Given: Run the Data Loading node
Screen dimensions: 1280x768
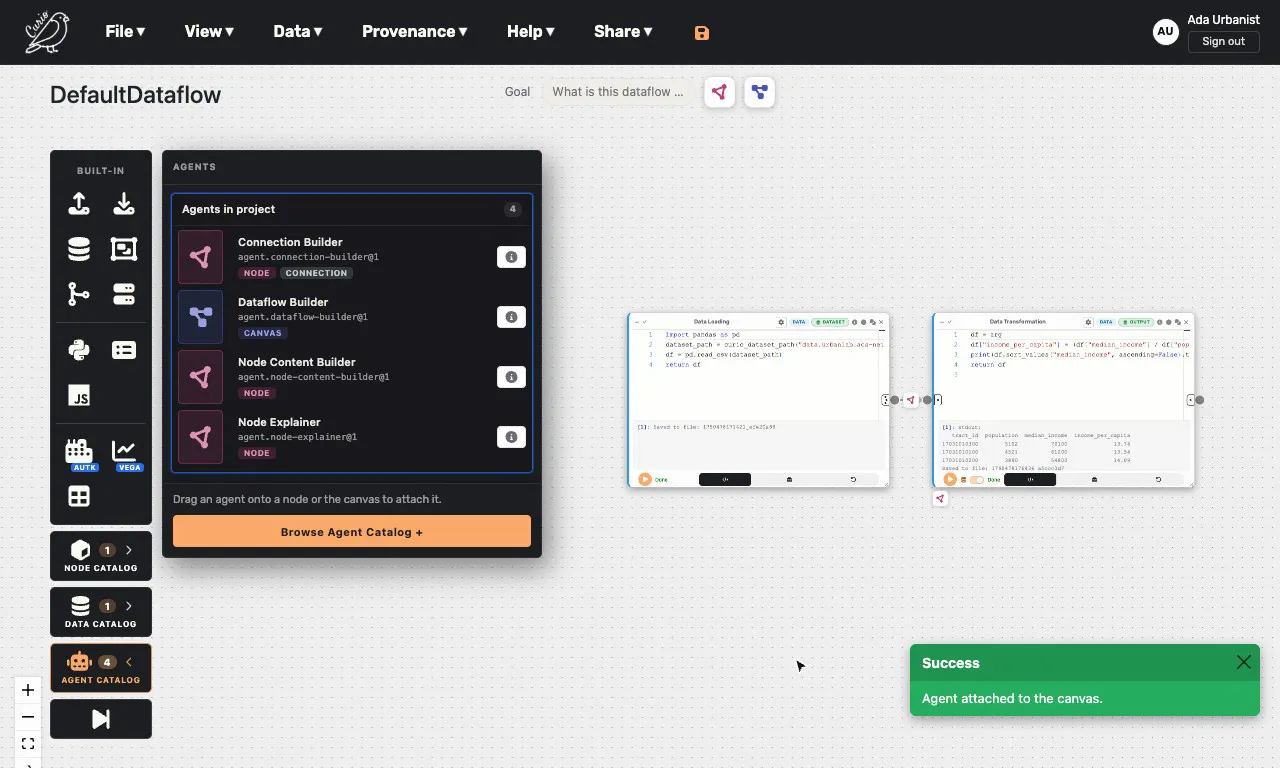Looking at the screenshot, I should point(645,480).
